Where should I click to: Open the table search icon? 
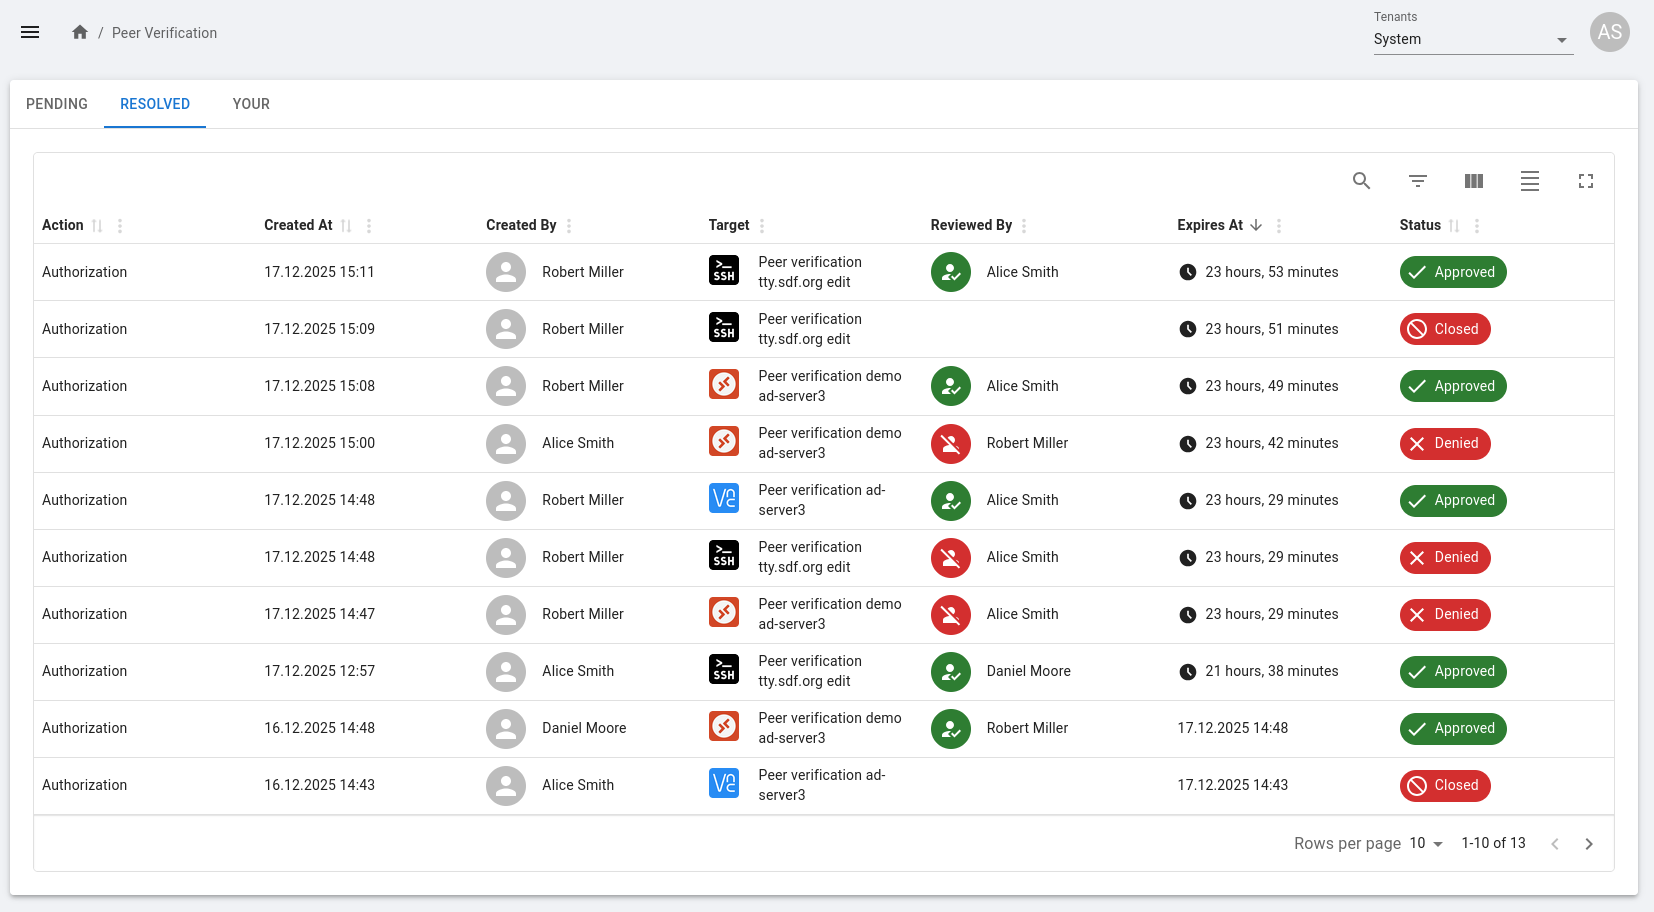point(1361,181)
